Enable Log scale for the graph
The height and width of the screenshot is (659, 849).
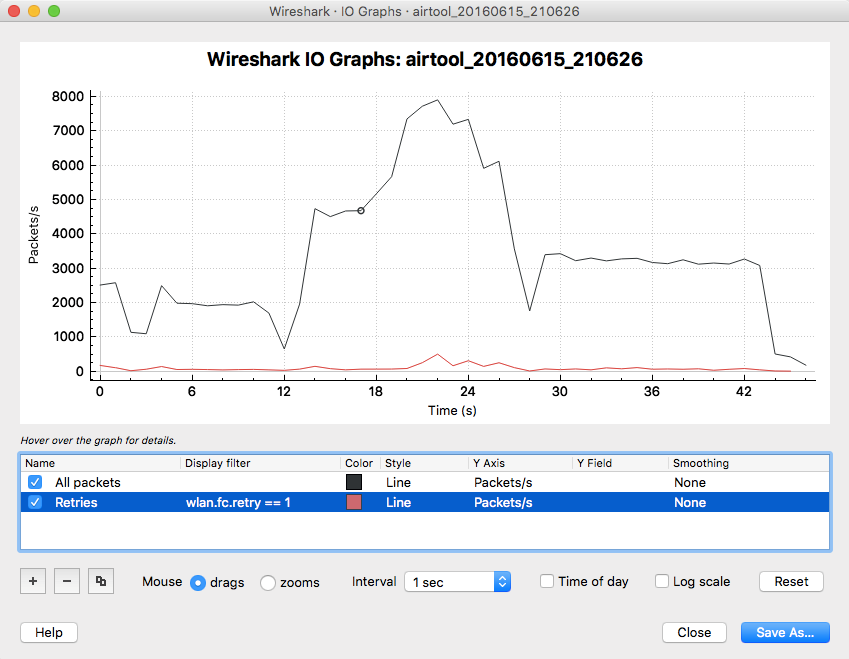[661, 581]
